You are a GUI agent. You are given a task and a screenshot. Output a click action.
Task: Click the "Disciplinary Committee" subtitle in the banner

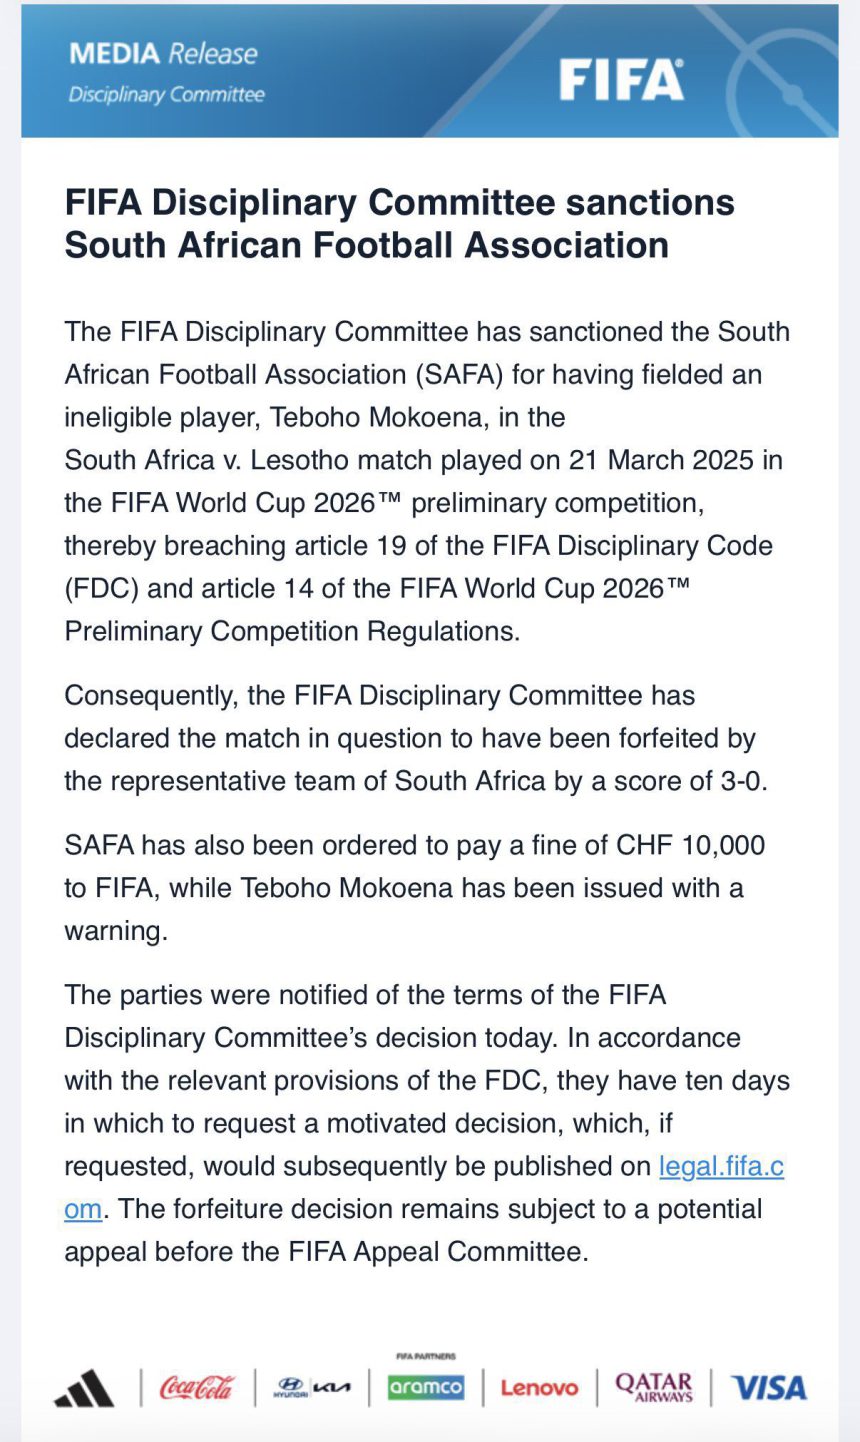[166, 95]
